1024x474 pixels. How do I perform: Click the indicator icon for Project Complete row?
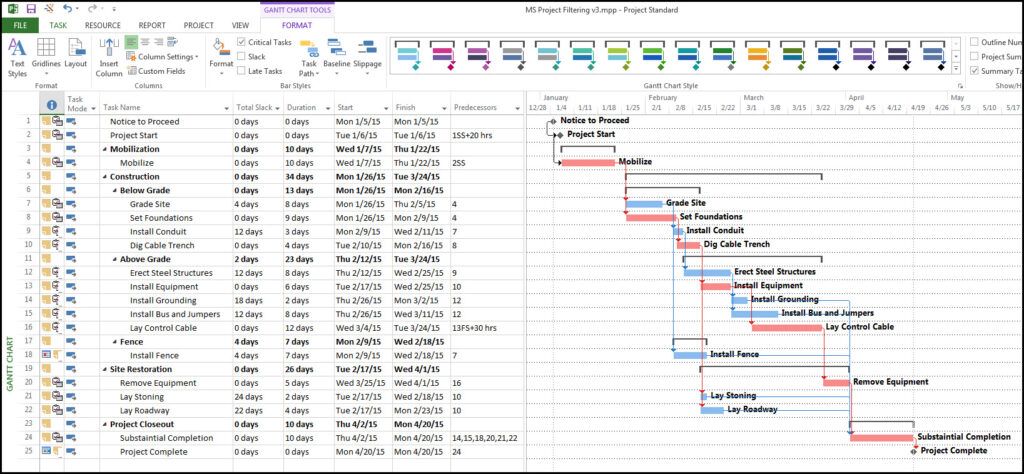tap(46, 451)
